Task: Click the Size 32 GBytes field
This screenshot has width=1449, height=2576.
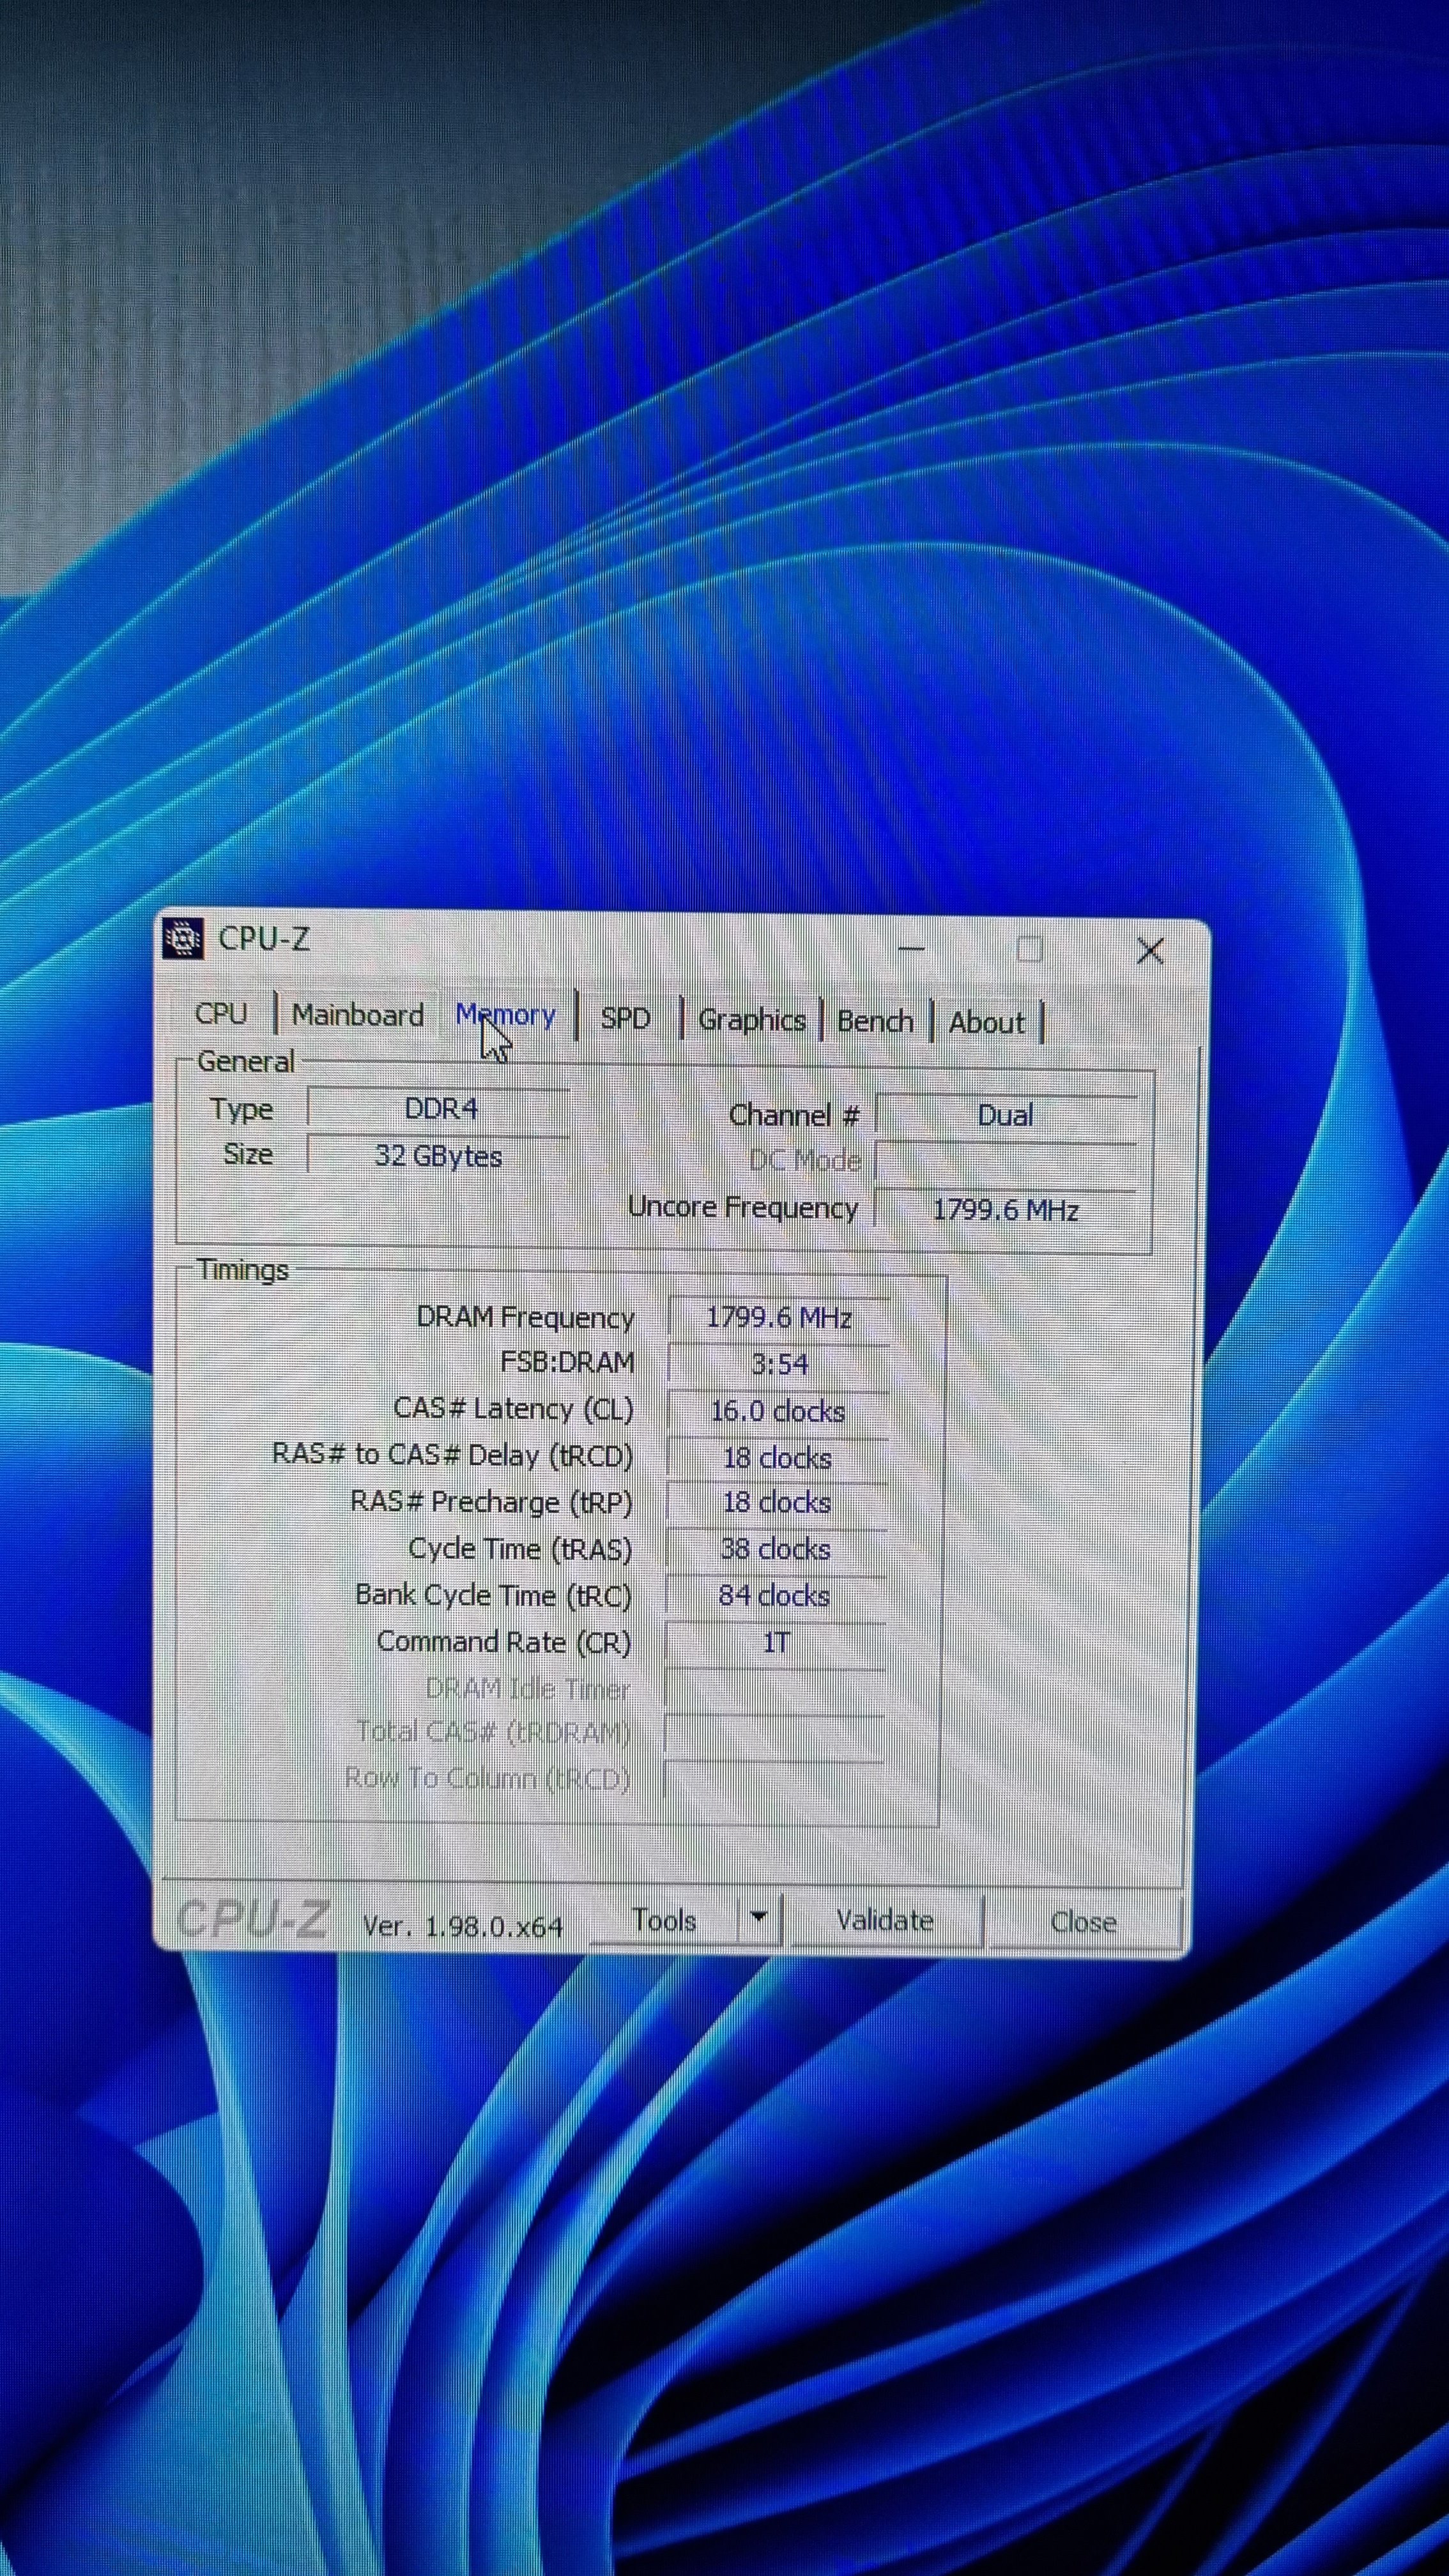Action: coord(438,1156)
